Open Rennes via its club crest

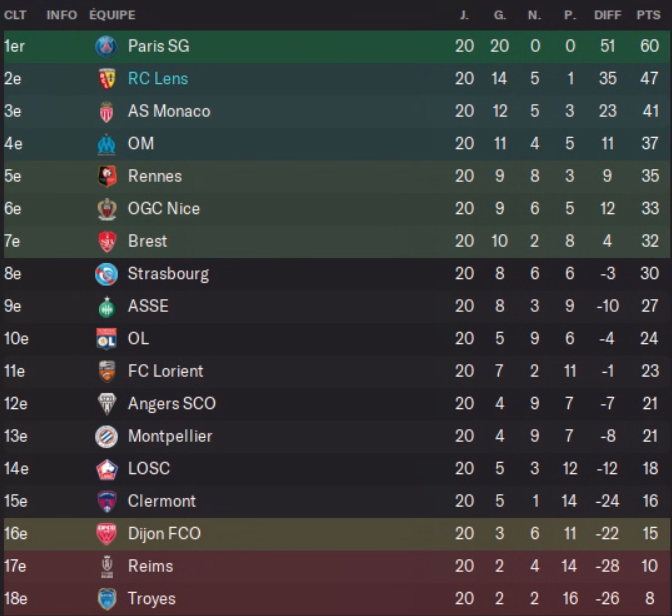click(x=106, y=176)
